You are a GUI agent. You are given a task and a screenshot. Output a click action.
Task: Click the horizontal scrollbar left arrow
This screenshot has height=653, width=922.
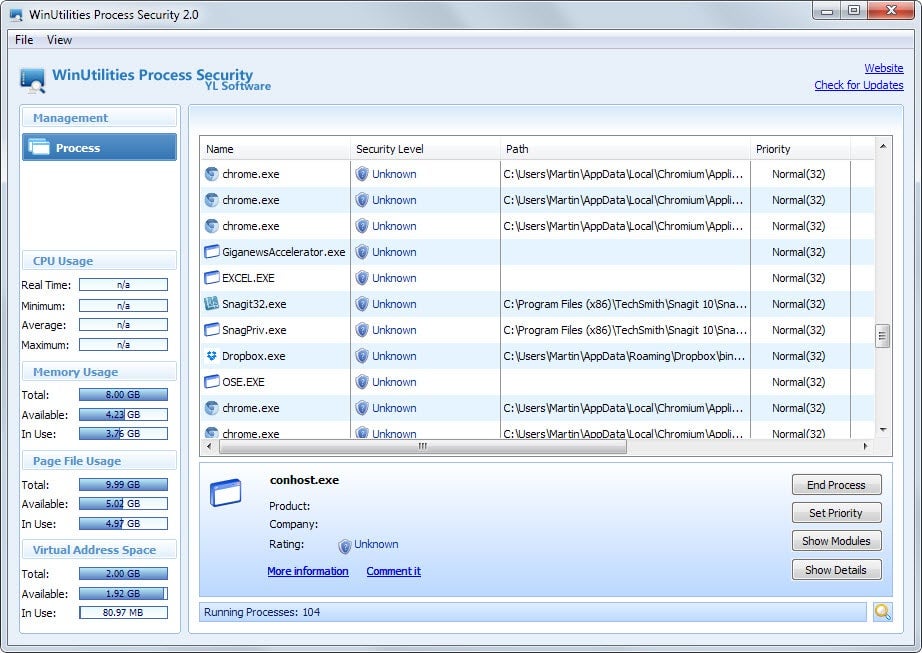(209, 446)
